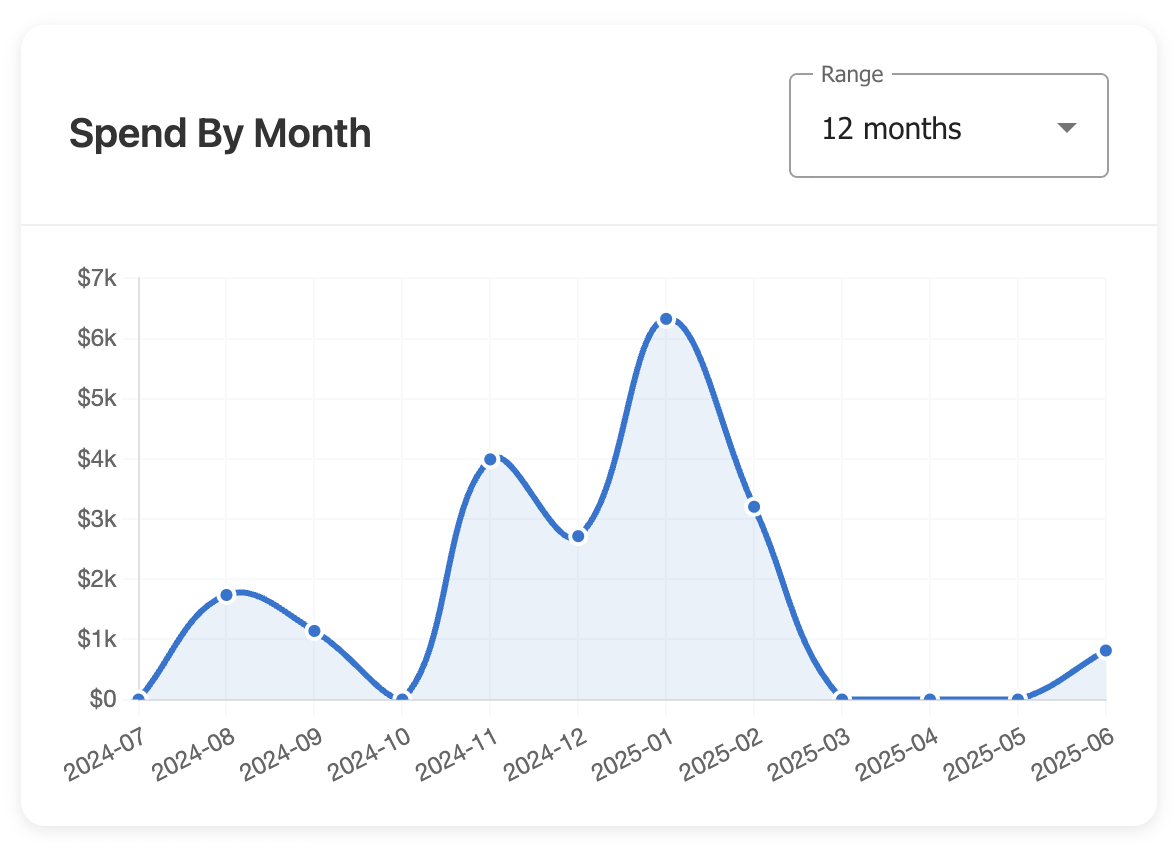Select the 2025-06 data point
The image size is (1176, 844).
click(x=1106, y=651)
